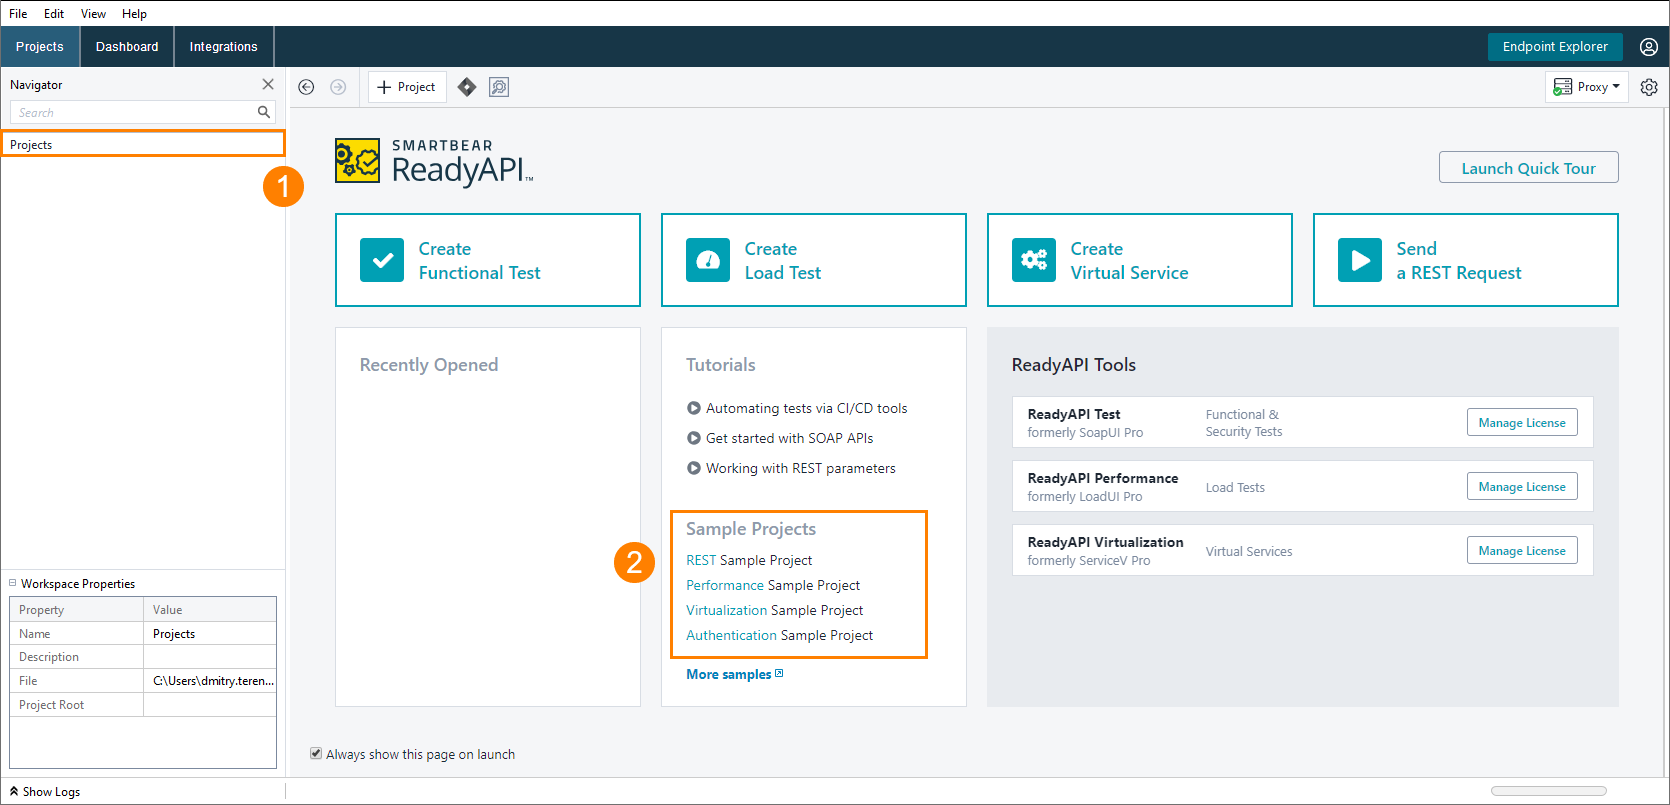Select the Projects node in Navigator
This screenshot has height=805, width=1670.
pos(143,144)
